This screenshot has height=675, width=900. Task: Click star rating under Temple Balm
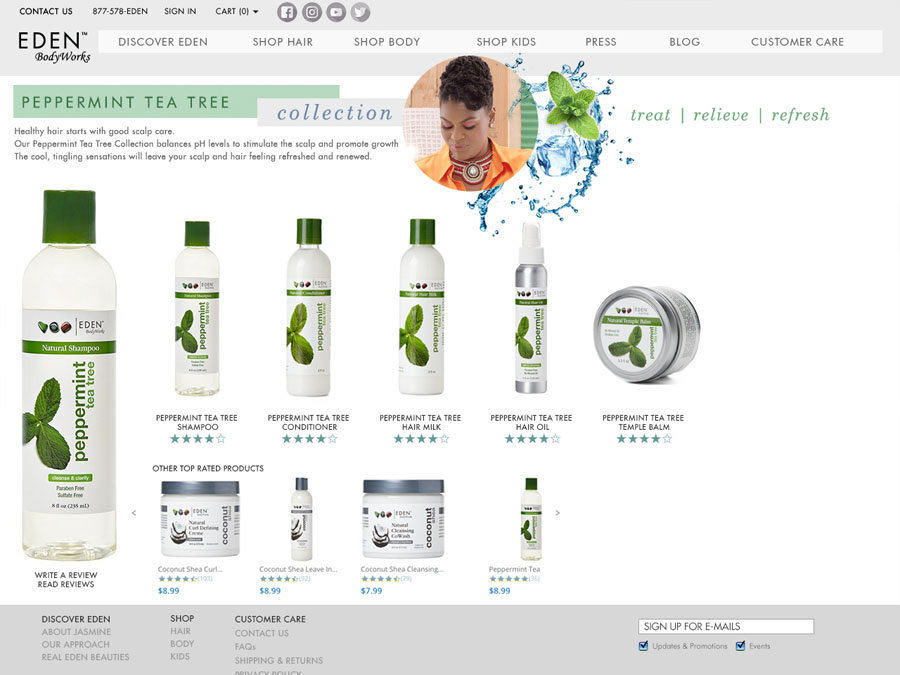pyautogui.click(x=644, y=439)
